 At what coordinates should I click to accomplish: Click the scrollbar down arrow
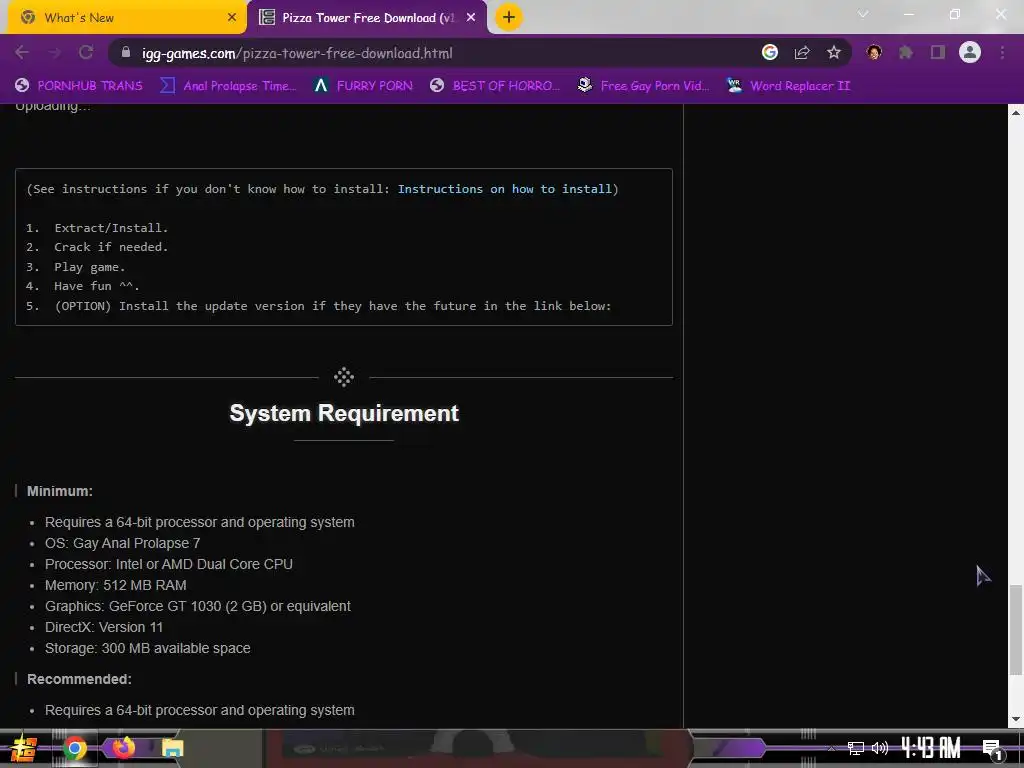1016,720
